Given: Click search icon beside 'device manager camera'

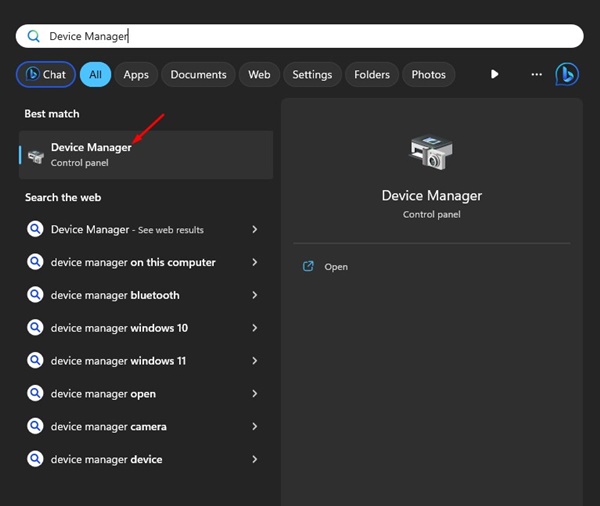Looking at the screenshot, I should (35, 426).
